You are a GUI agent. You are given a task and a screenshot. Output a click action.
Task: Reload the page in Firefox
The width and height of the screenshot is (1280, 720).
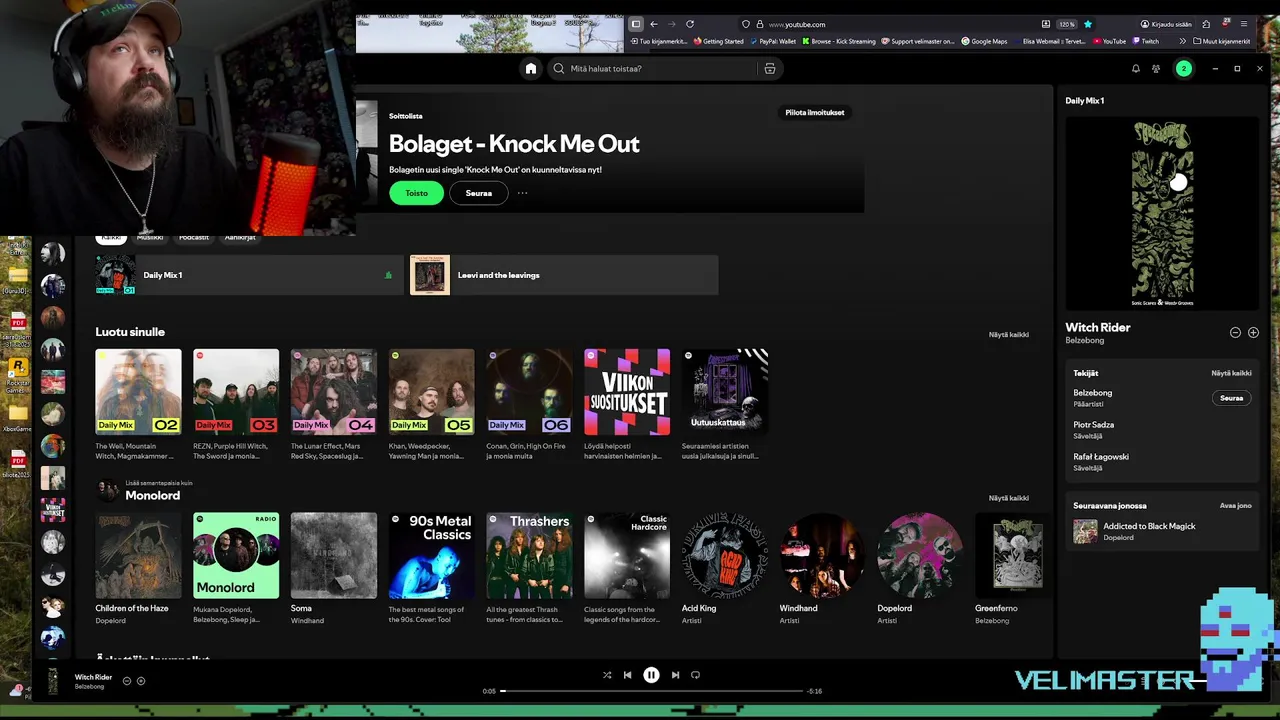pyautogui.click(x=690, y=24)
